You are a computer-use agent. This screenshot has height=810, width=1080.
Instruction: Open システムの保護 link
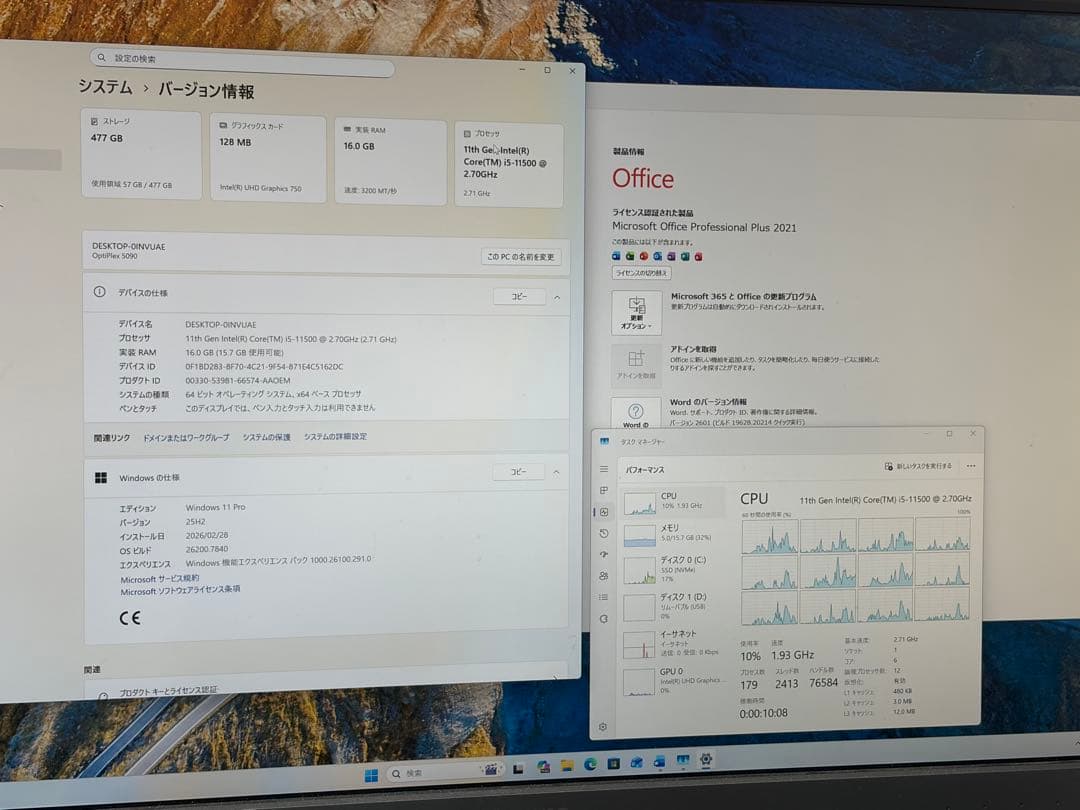pos(267,437)
